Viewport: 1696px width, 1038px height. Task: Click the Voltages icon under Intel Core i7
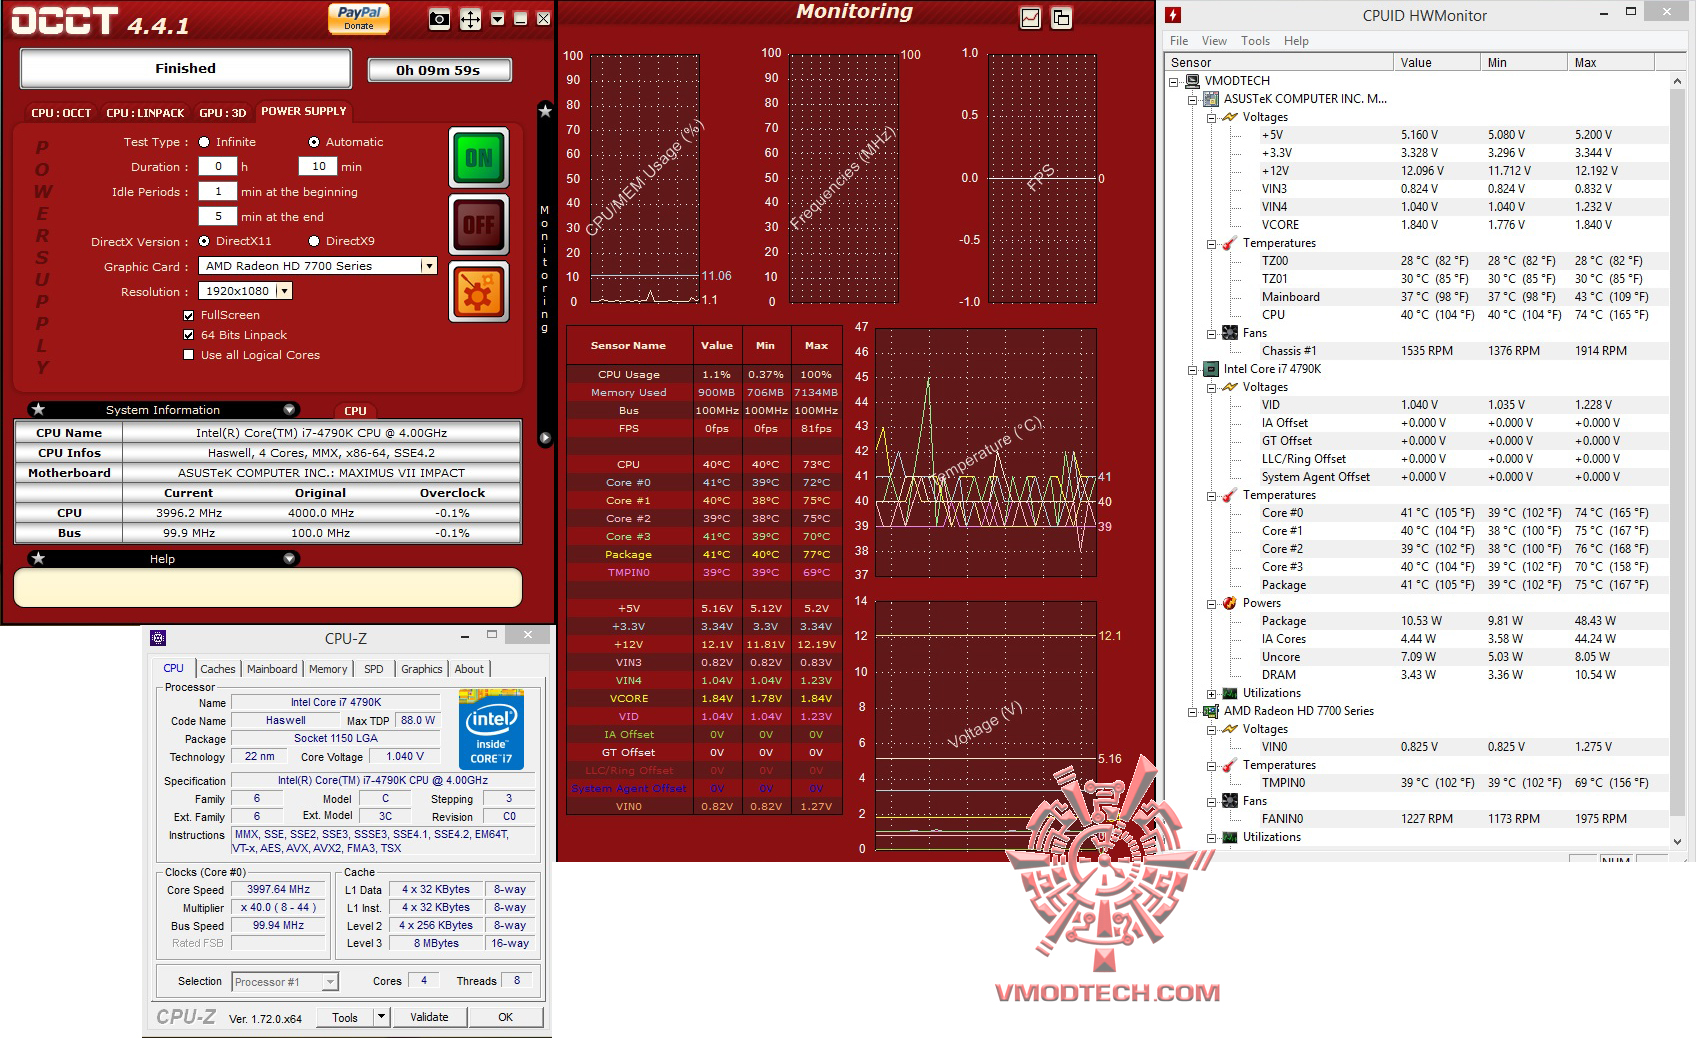pyautogui.click(x=1229, y=387)
